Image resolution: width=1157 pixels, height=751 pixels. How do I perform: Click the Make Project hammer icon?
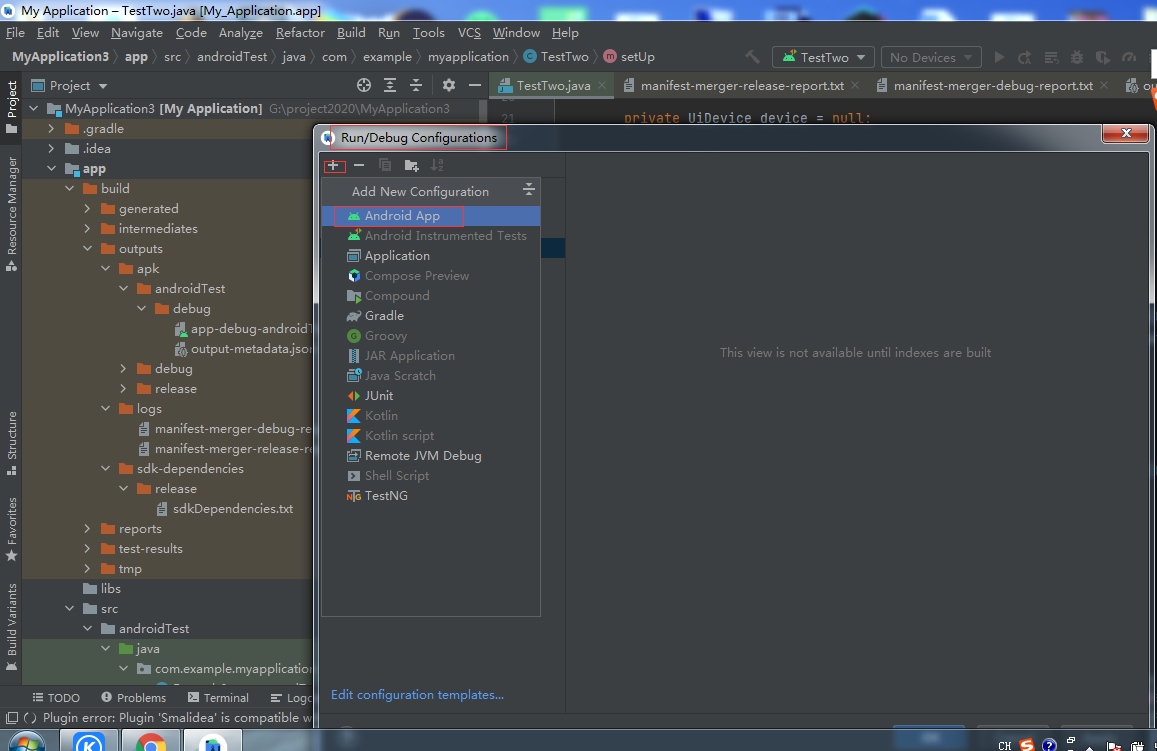(x=752, y=57)
